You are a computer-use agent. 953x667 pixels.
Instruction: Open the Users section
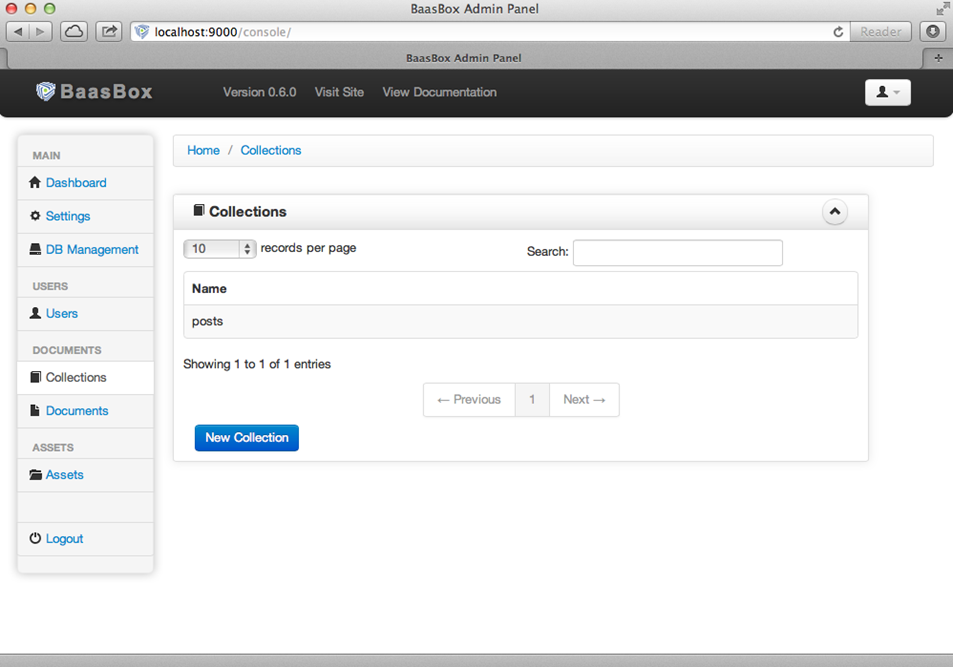(62, 314)
